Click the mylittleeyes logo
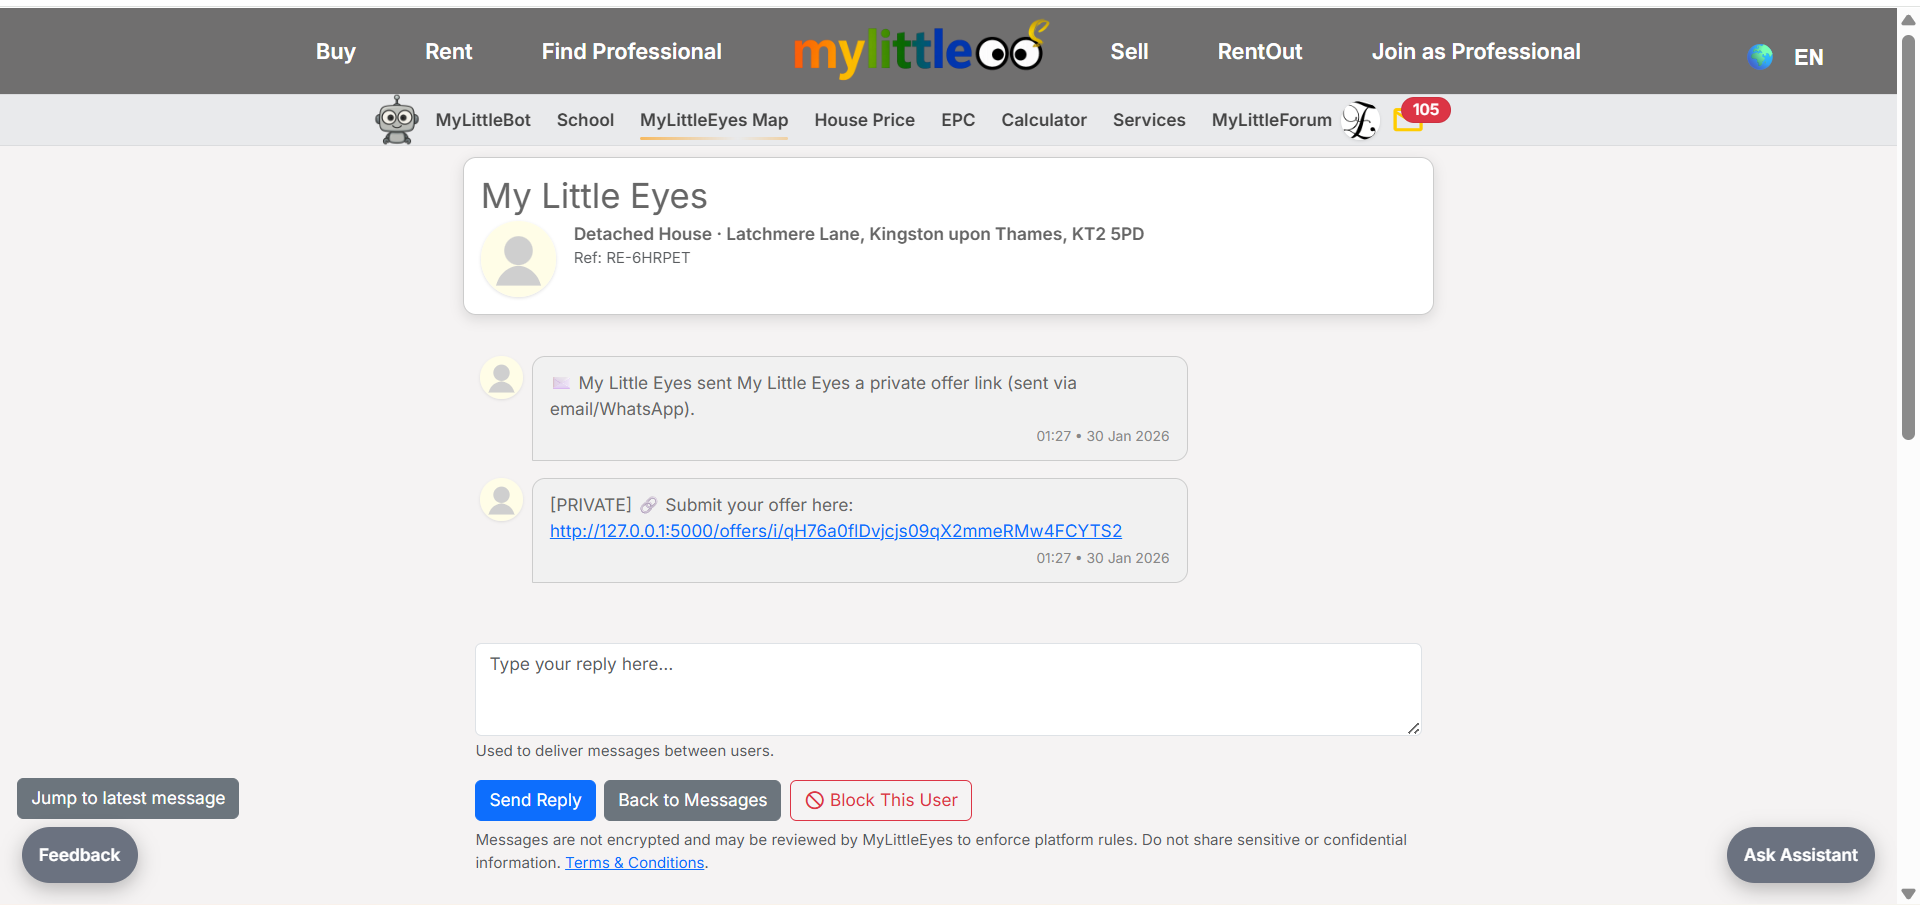 tap(919, 51)
